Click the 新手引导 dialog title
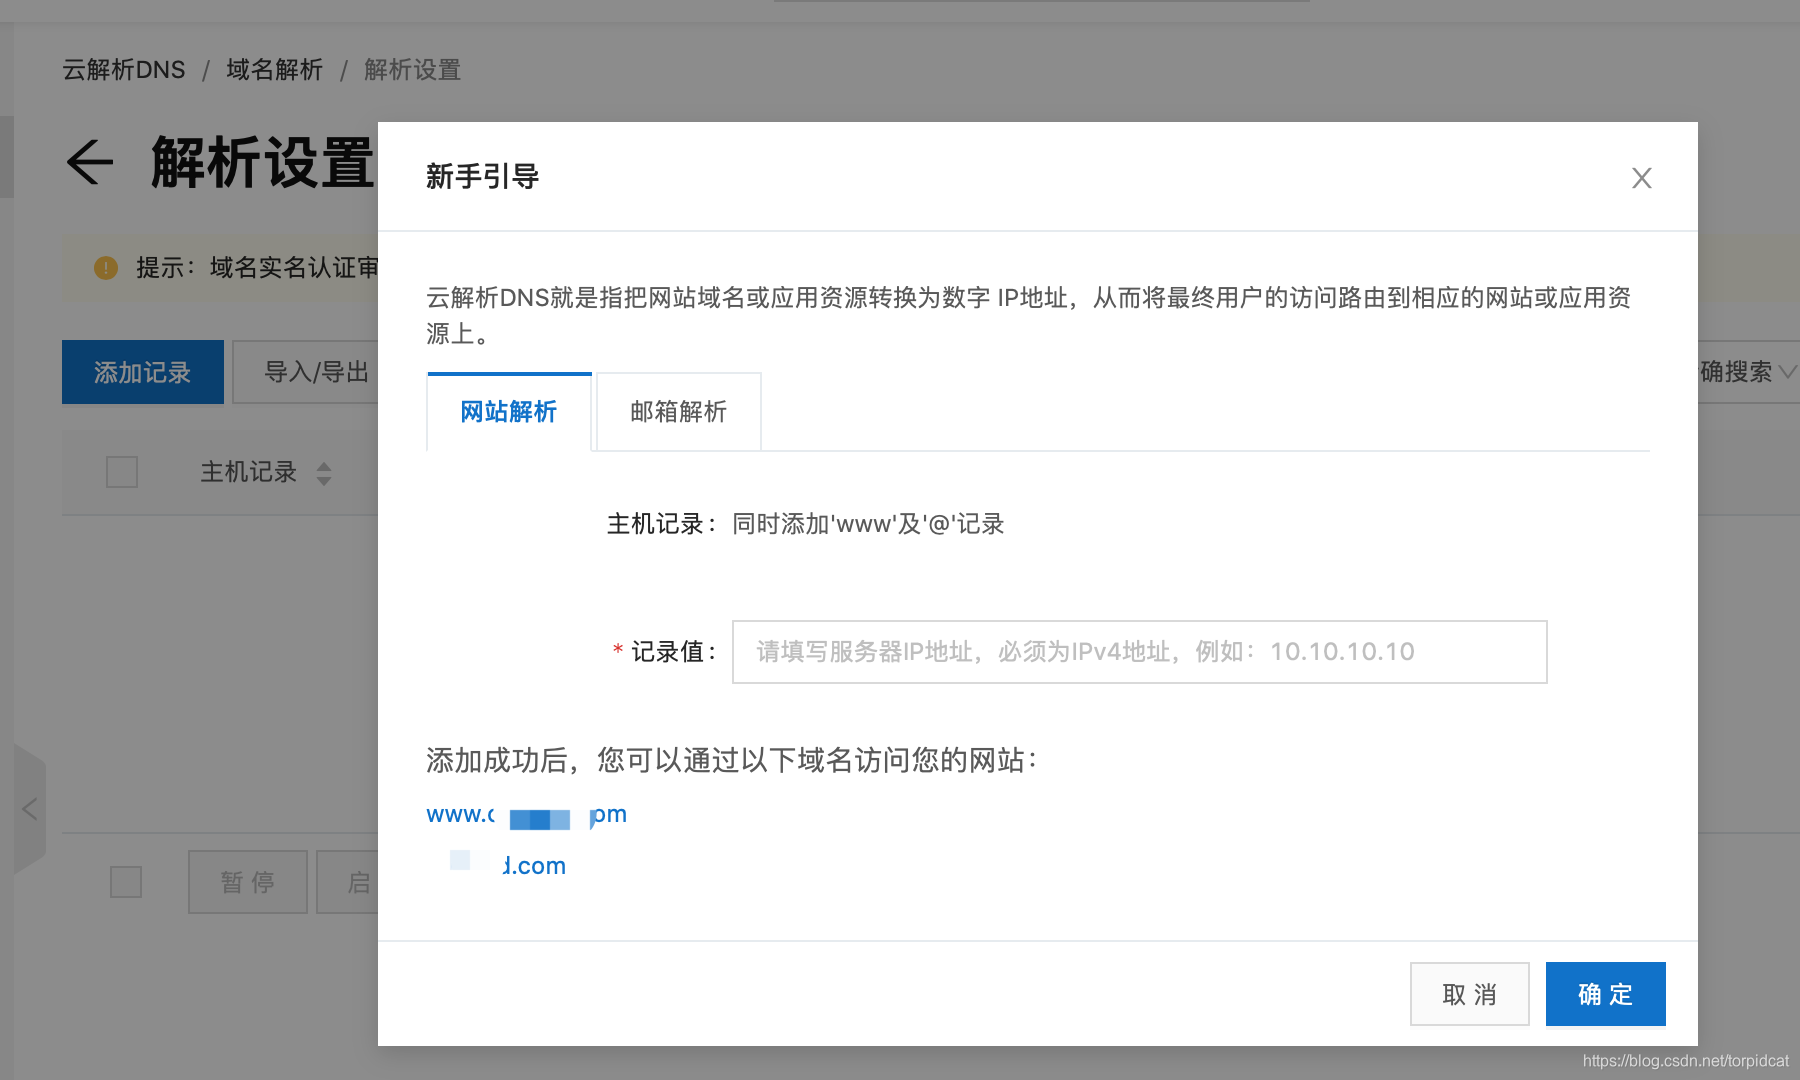 483,177
